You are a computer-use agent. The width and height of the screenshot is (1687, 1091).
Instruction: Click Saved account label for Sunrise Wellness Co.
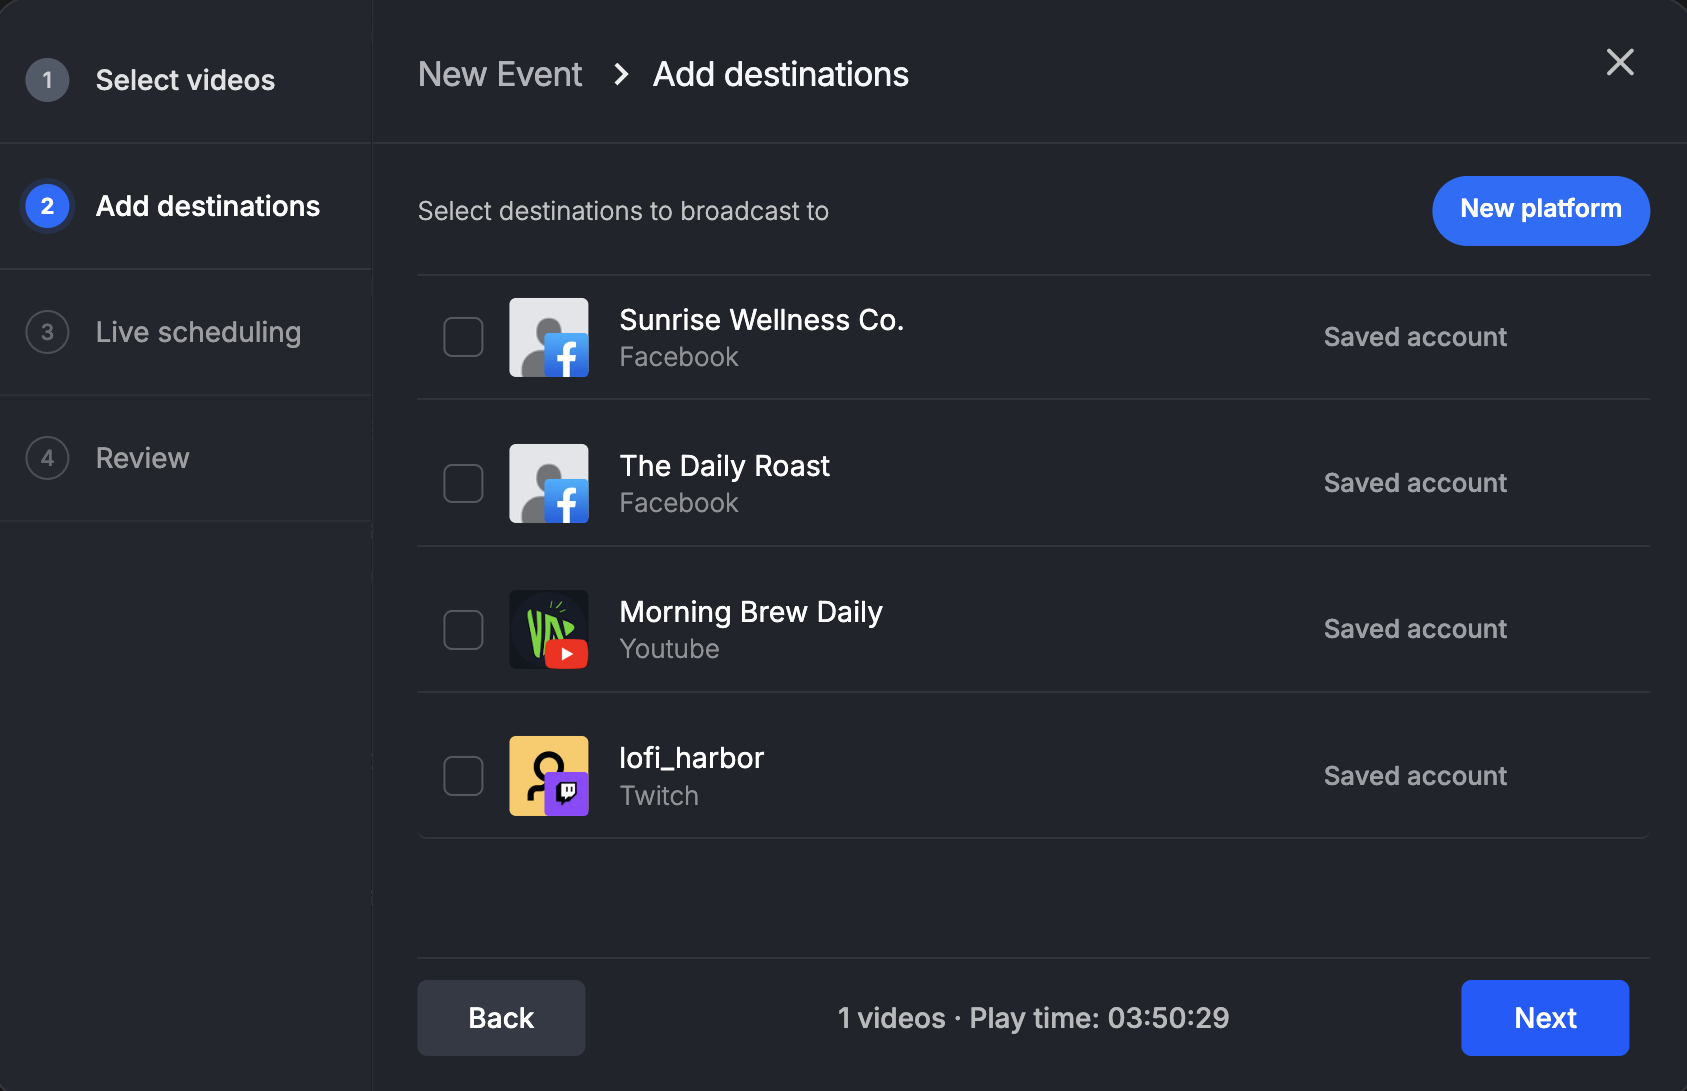tap(1415, 337)
